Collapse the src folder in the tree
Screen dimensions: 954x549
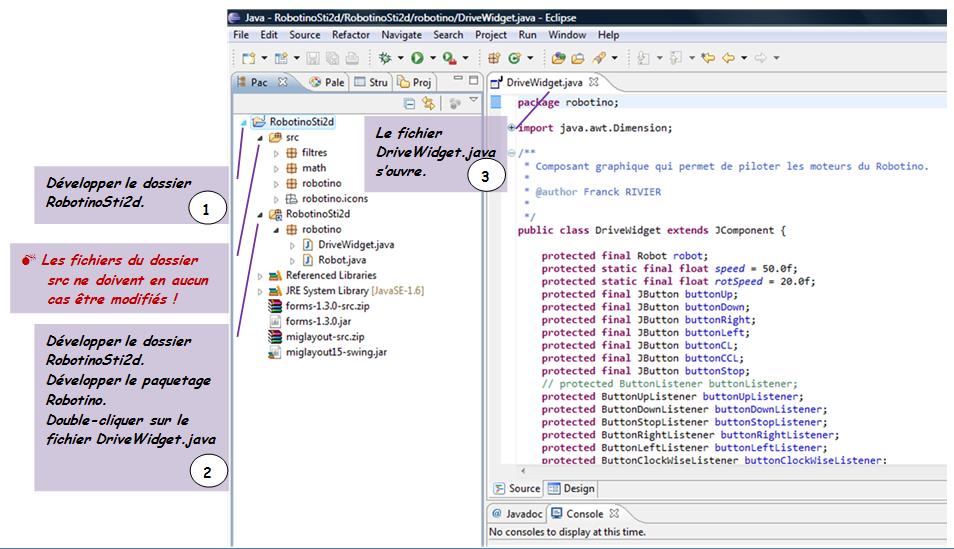(261, 138)
